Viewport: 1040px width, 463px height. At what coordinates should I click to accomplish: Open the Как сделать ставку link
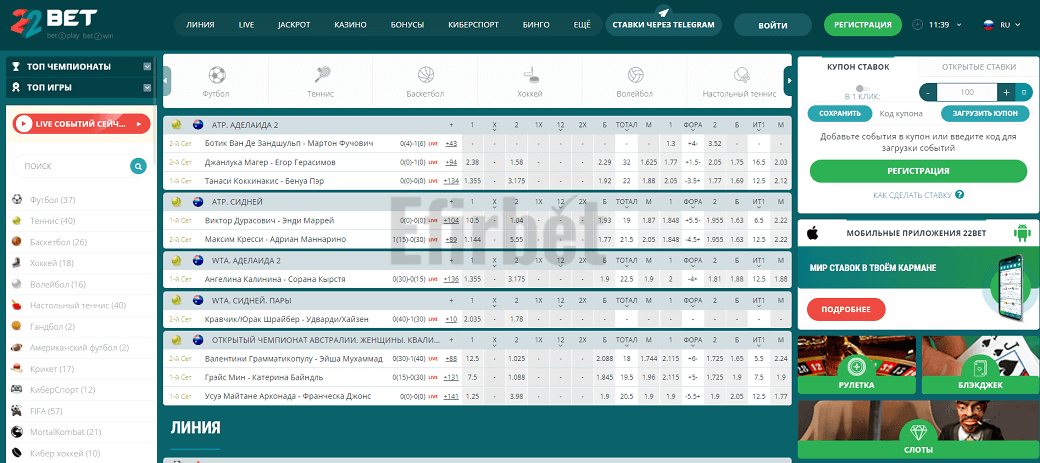[x=913, y=195]
